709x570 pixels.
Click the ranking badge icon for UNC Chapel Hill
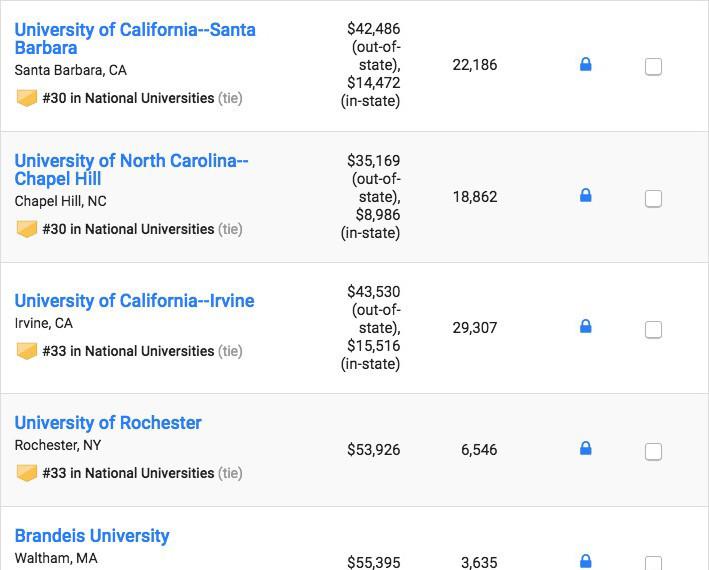tap(27, 229)
